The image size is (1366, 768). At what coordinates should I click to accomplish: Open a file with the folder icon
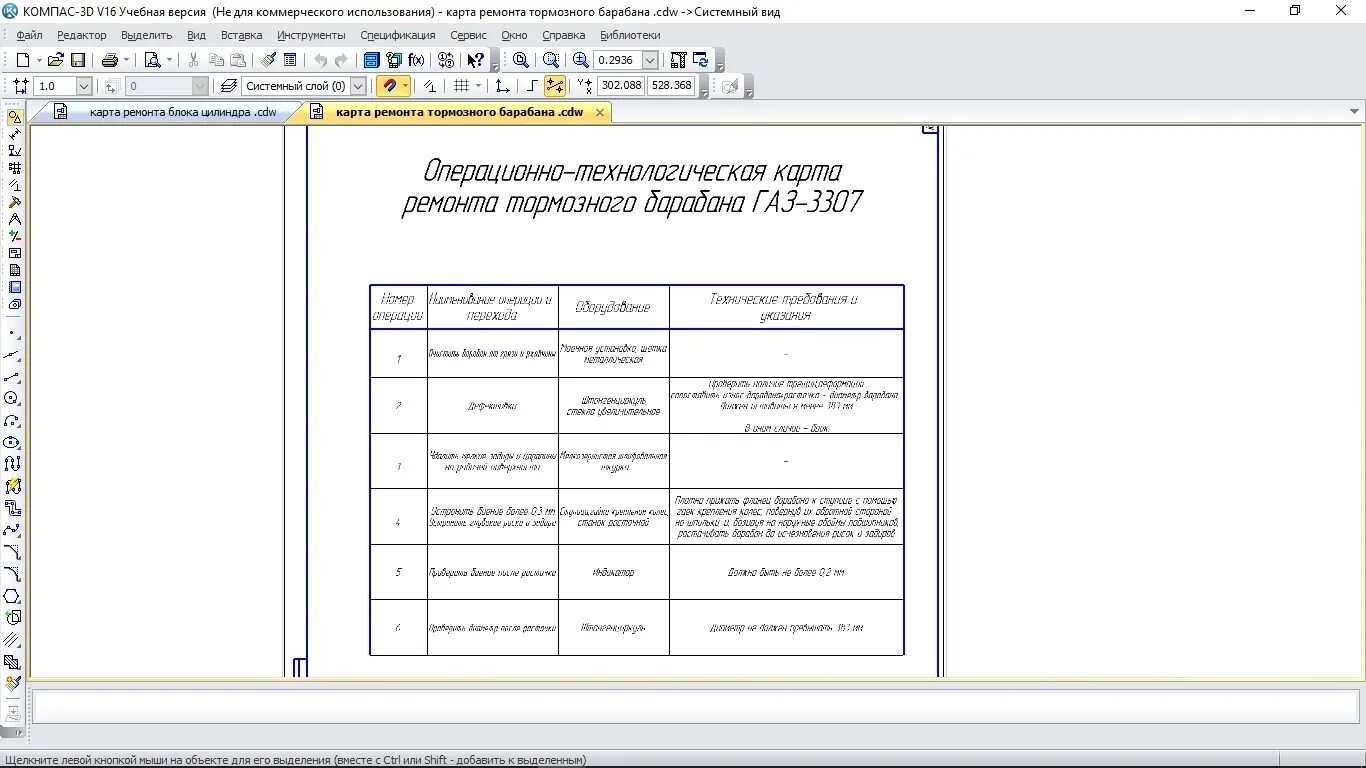click(56, 60)
